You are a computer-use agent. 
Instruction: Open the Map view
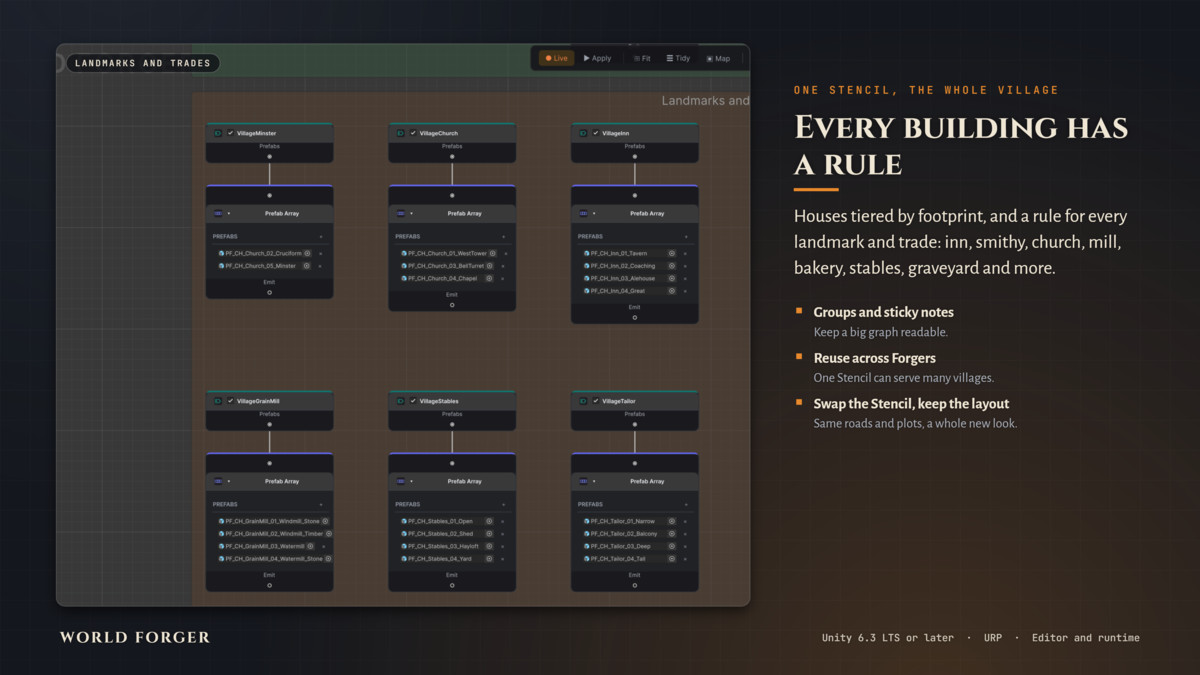(x=719, y=58)
